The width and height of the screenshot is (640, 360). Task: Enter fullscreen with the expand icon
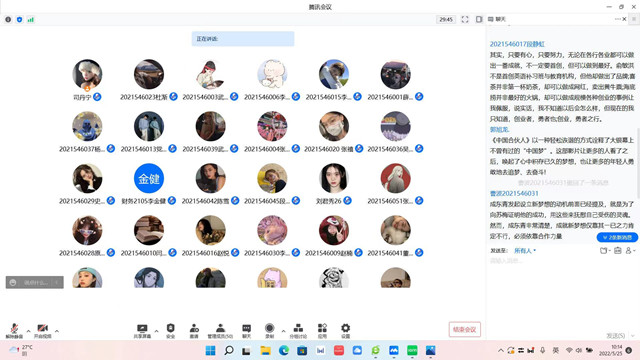pyautogui.click(x=465, y=19)
